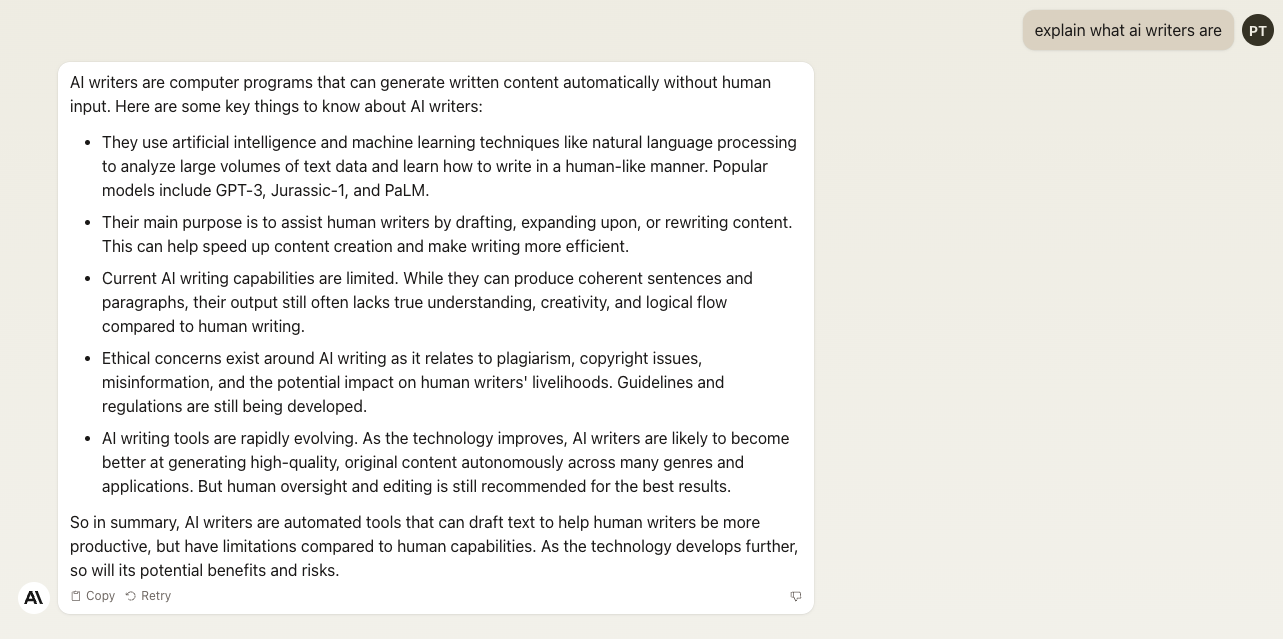Click the PT initials on the profile badge
The width and height of the screenshot is (1283, 639).
point(1257,30)
